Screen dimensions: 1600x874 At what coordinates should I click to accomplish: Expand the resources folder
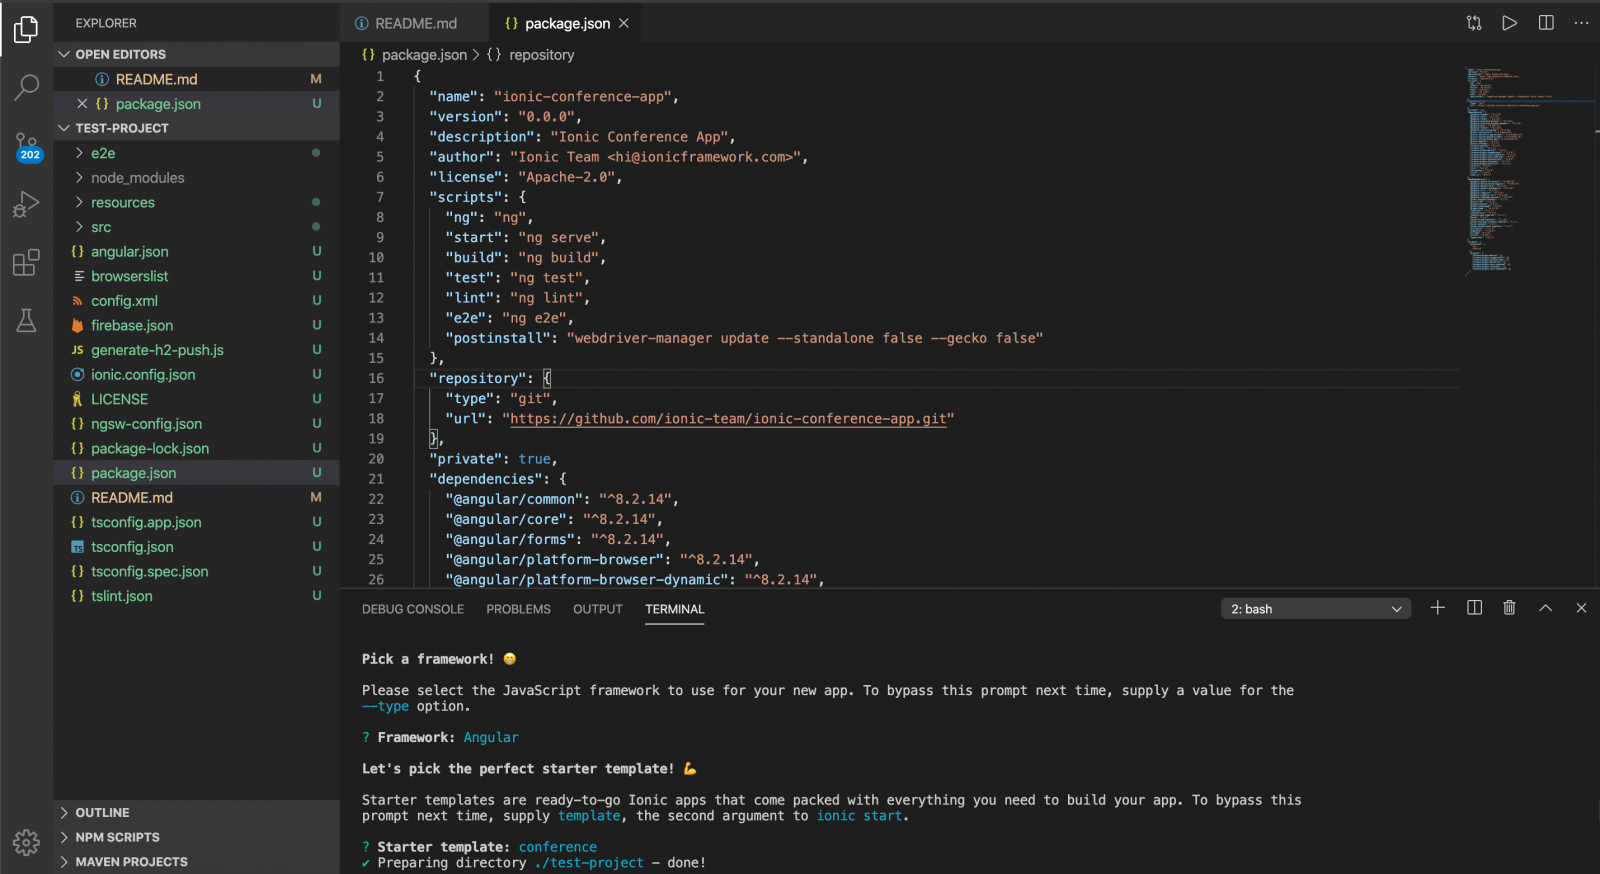click(x=196, y=202)
